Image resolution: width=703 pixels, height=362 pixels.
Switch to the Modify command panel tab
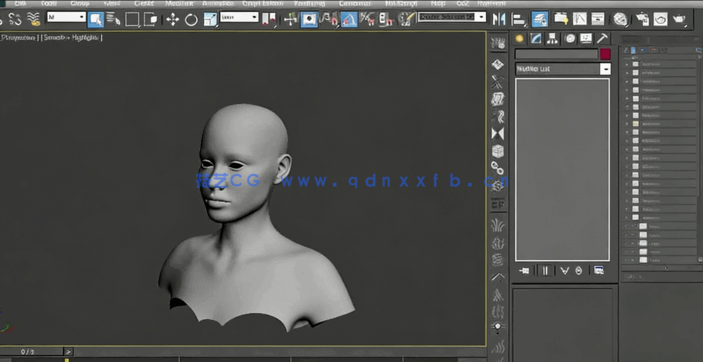pyautogui.click(x=536, y=39)
